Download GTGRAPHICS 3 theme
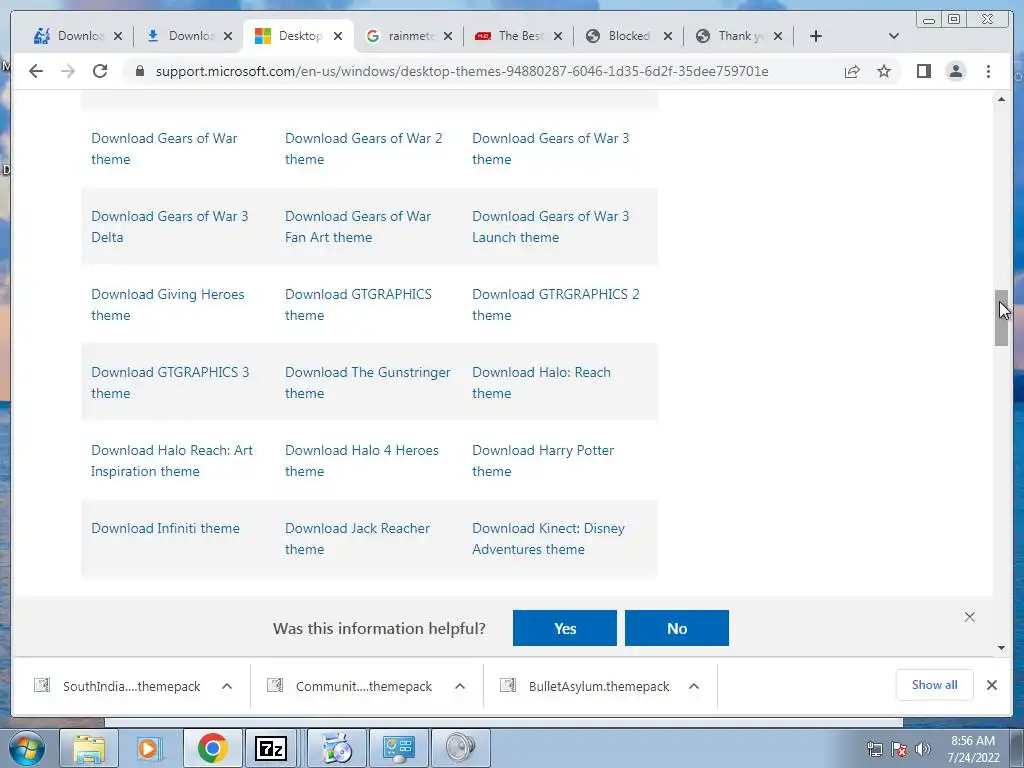The width and height of the screenshot is (1024, 768). (x=170, y=383)
